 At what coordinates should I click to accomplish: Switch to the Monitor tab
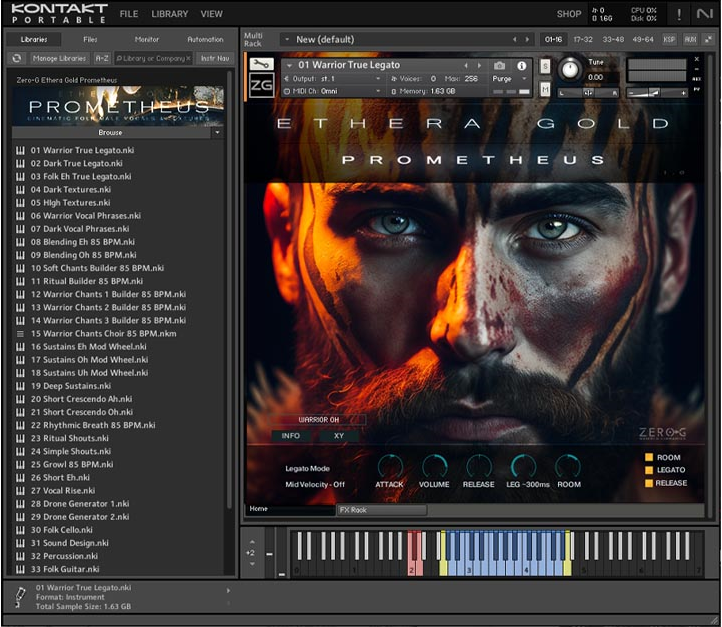[x=147, y=40]
